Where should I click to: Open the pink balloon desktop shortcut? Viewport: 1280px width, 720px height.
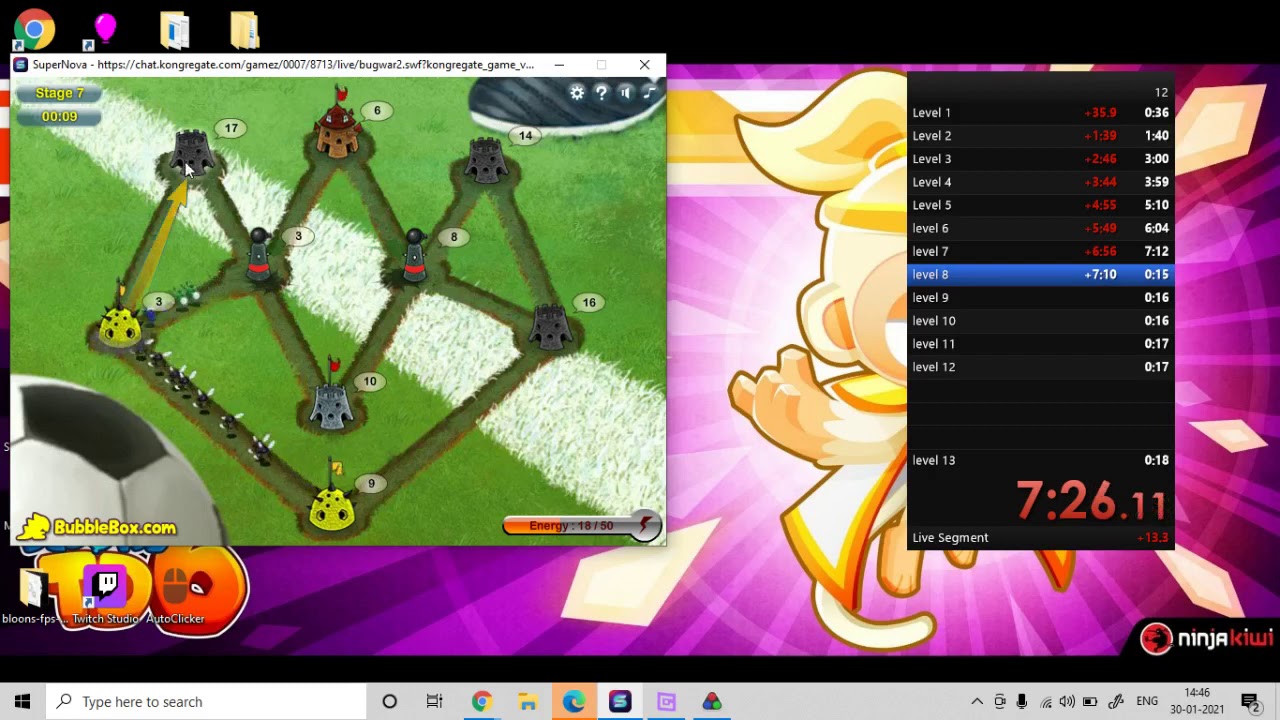[105, 30]
